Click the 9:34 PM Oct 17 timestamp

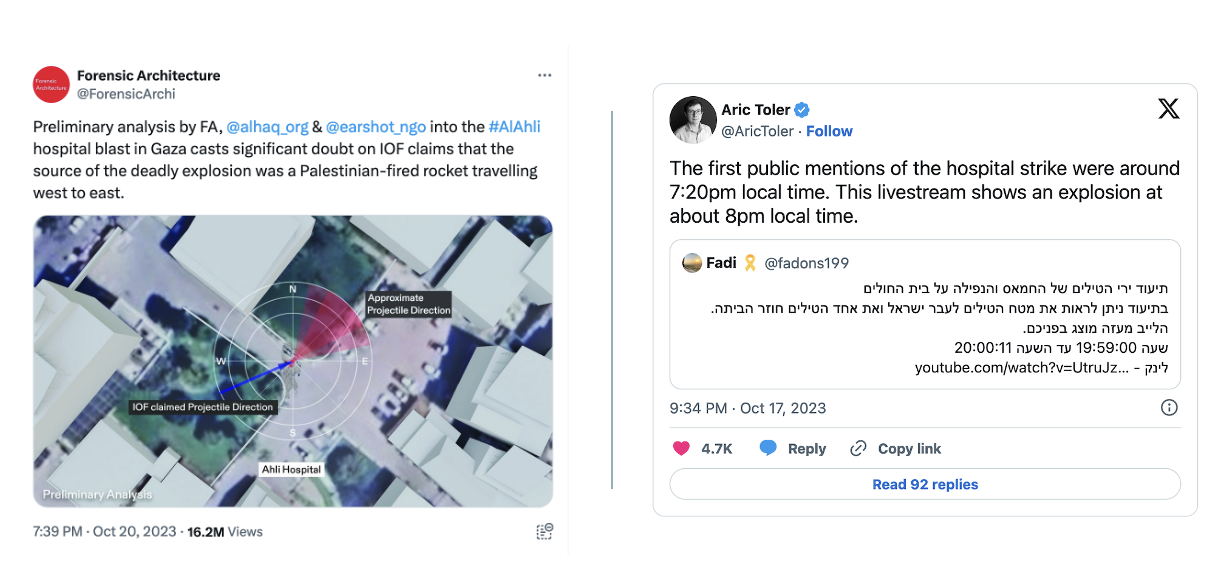tap(748, 408)
